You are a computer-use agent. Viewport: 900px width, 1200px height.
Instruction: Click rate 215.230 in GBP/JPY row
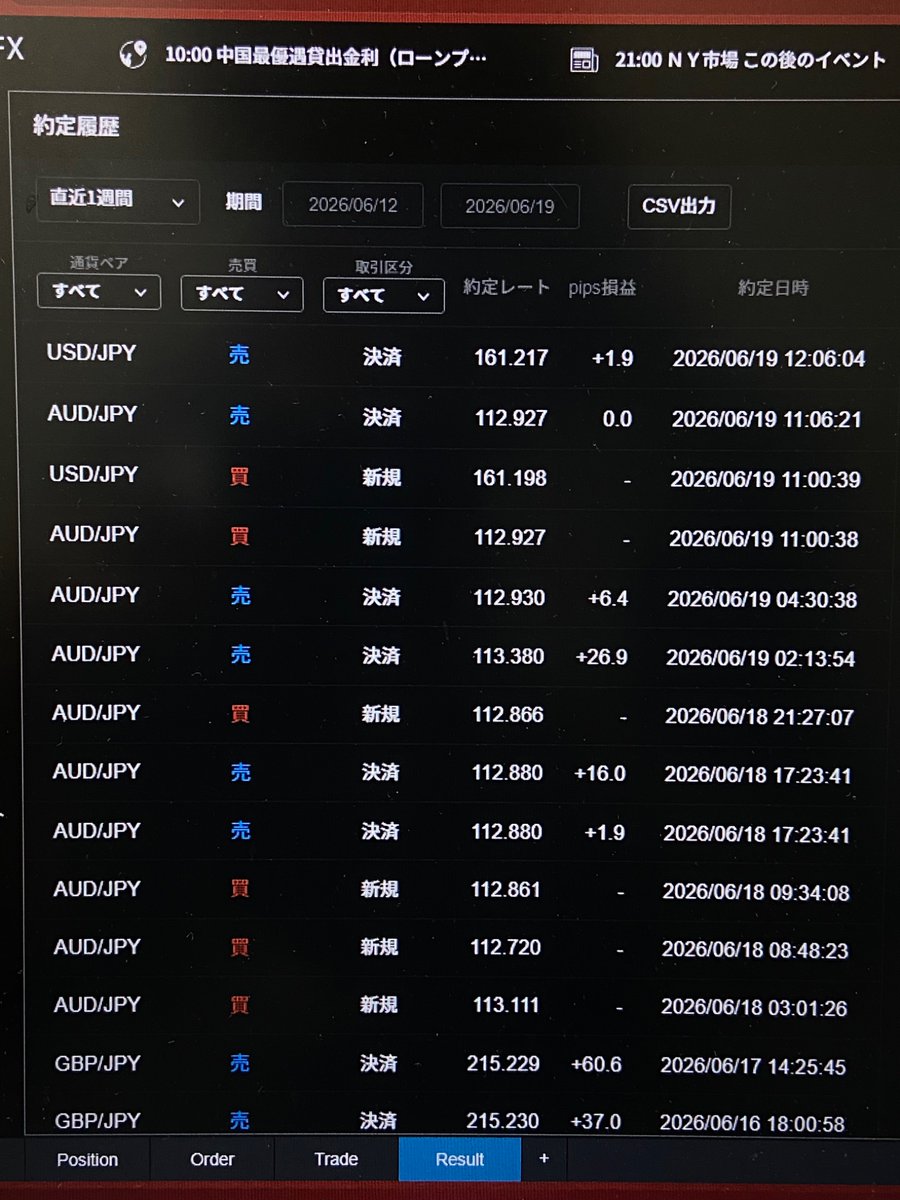tap(503, 1121)
